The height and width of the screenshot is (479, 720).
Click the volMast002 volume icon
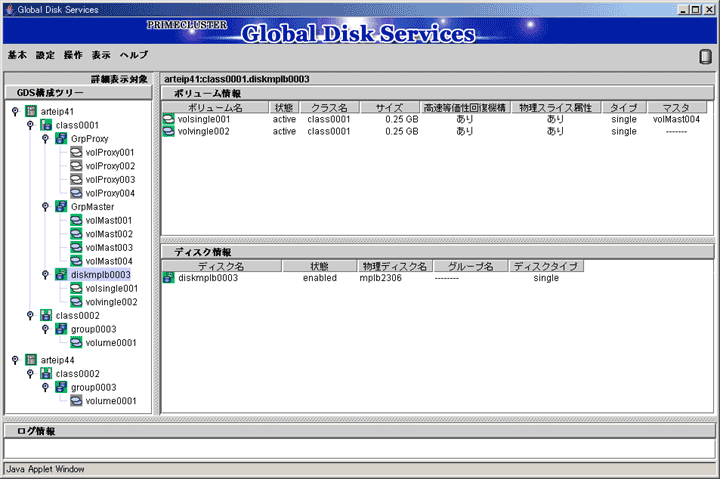(x=76, y=234)
